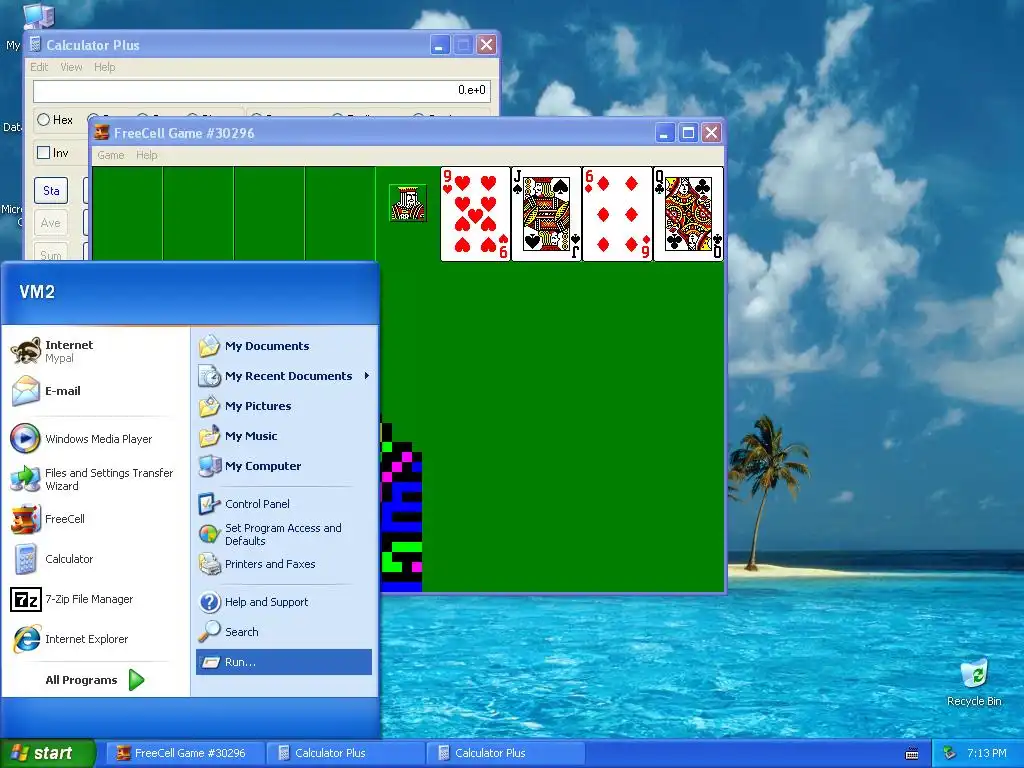Minimize the Calculator Plus window

point(440,45)
